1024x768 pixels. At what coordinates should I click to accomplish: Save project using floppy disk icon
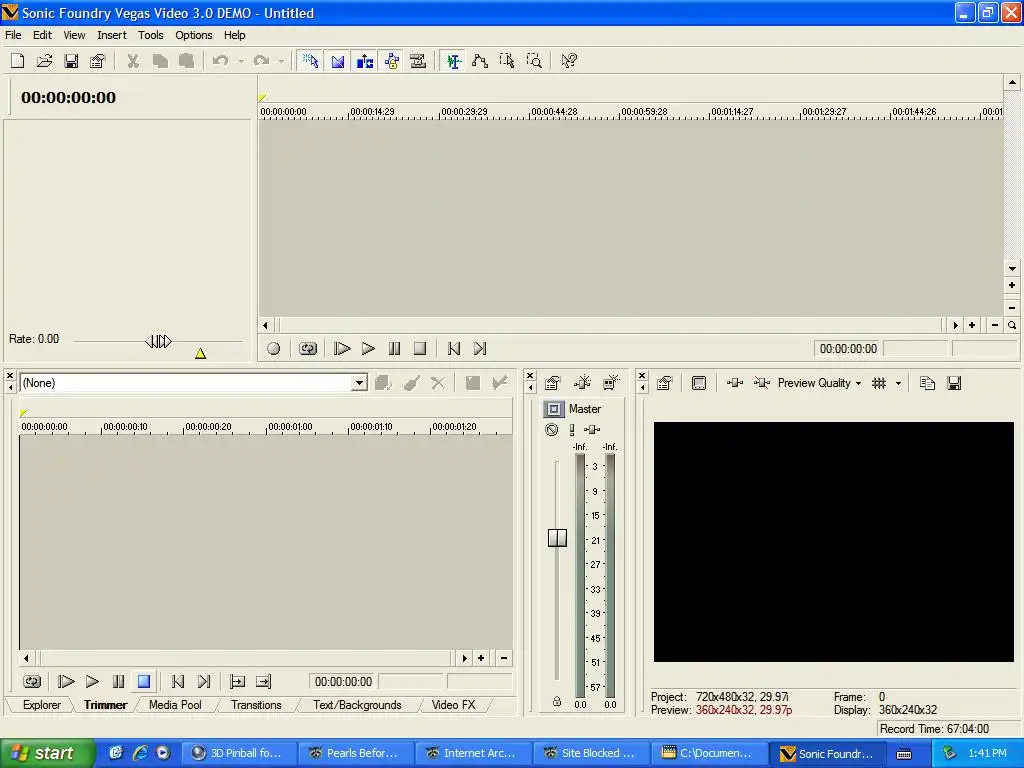[71, 61]
